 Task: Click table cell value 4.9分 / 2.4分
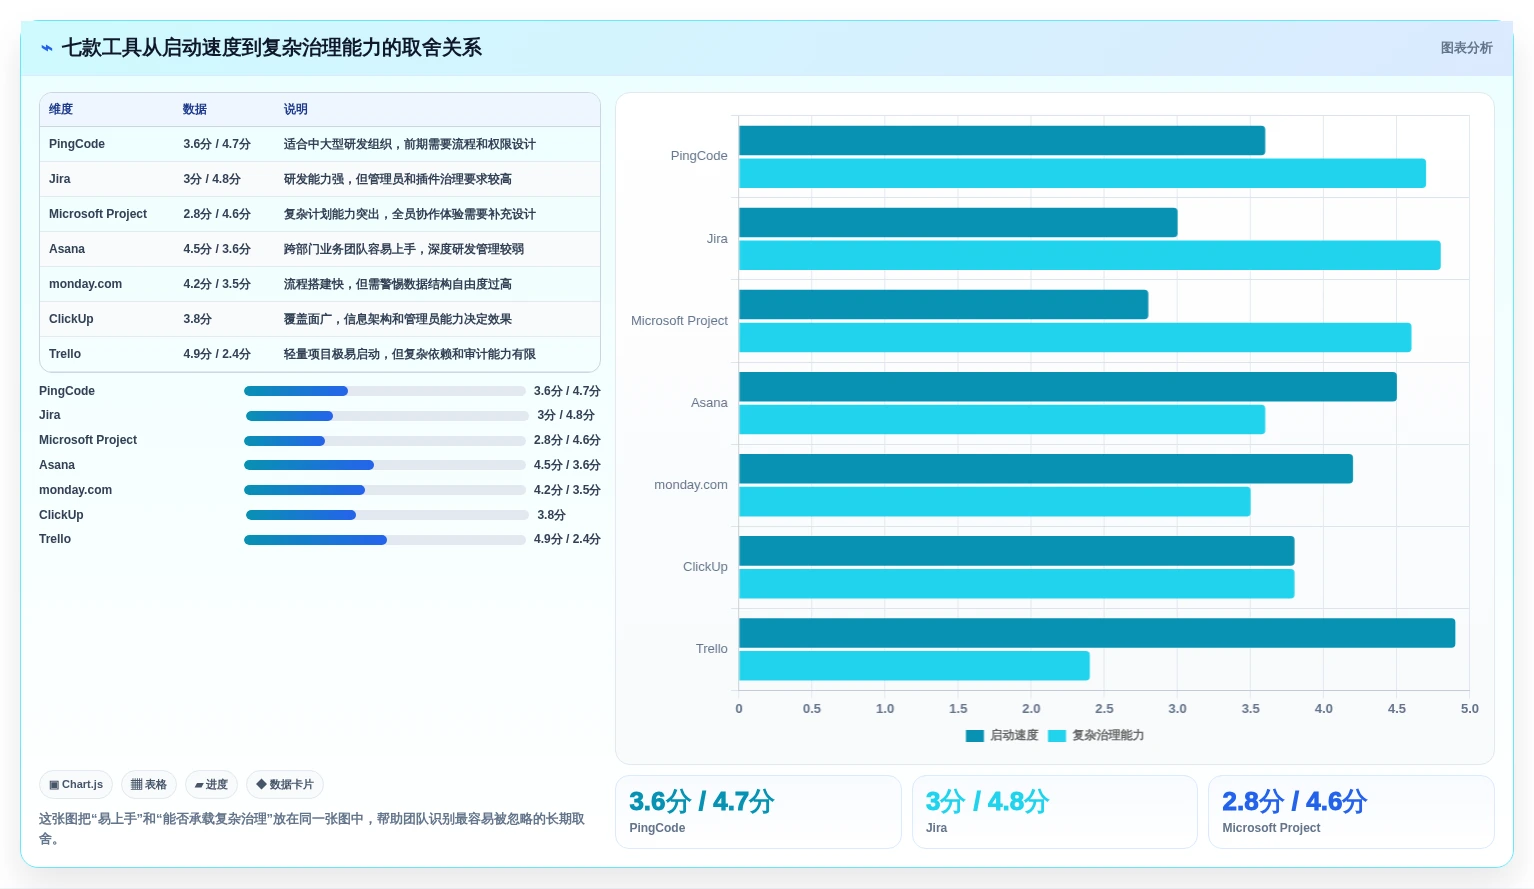217,354
